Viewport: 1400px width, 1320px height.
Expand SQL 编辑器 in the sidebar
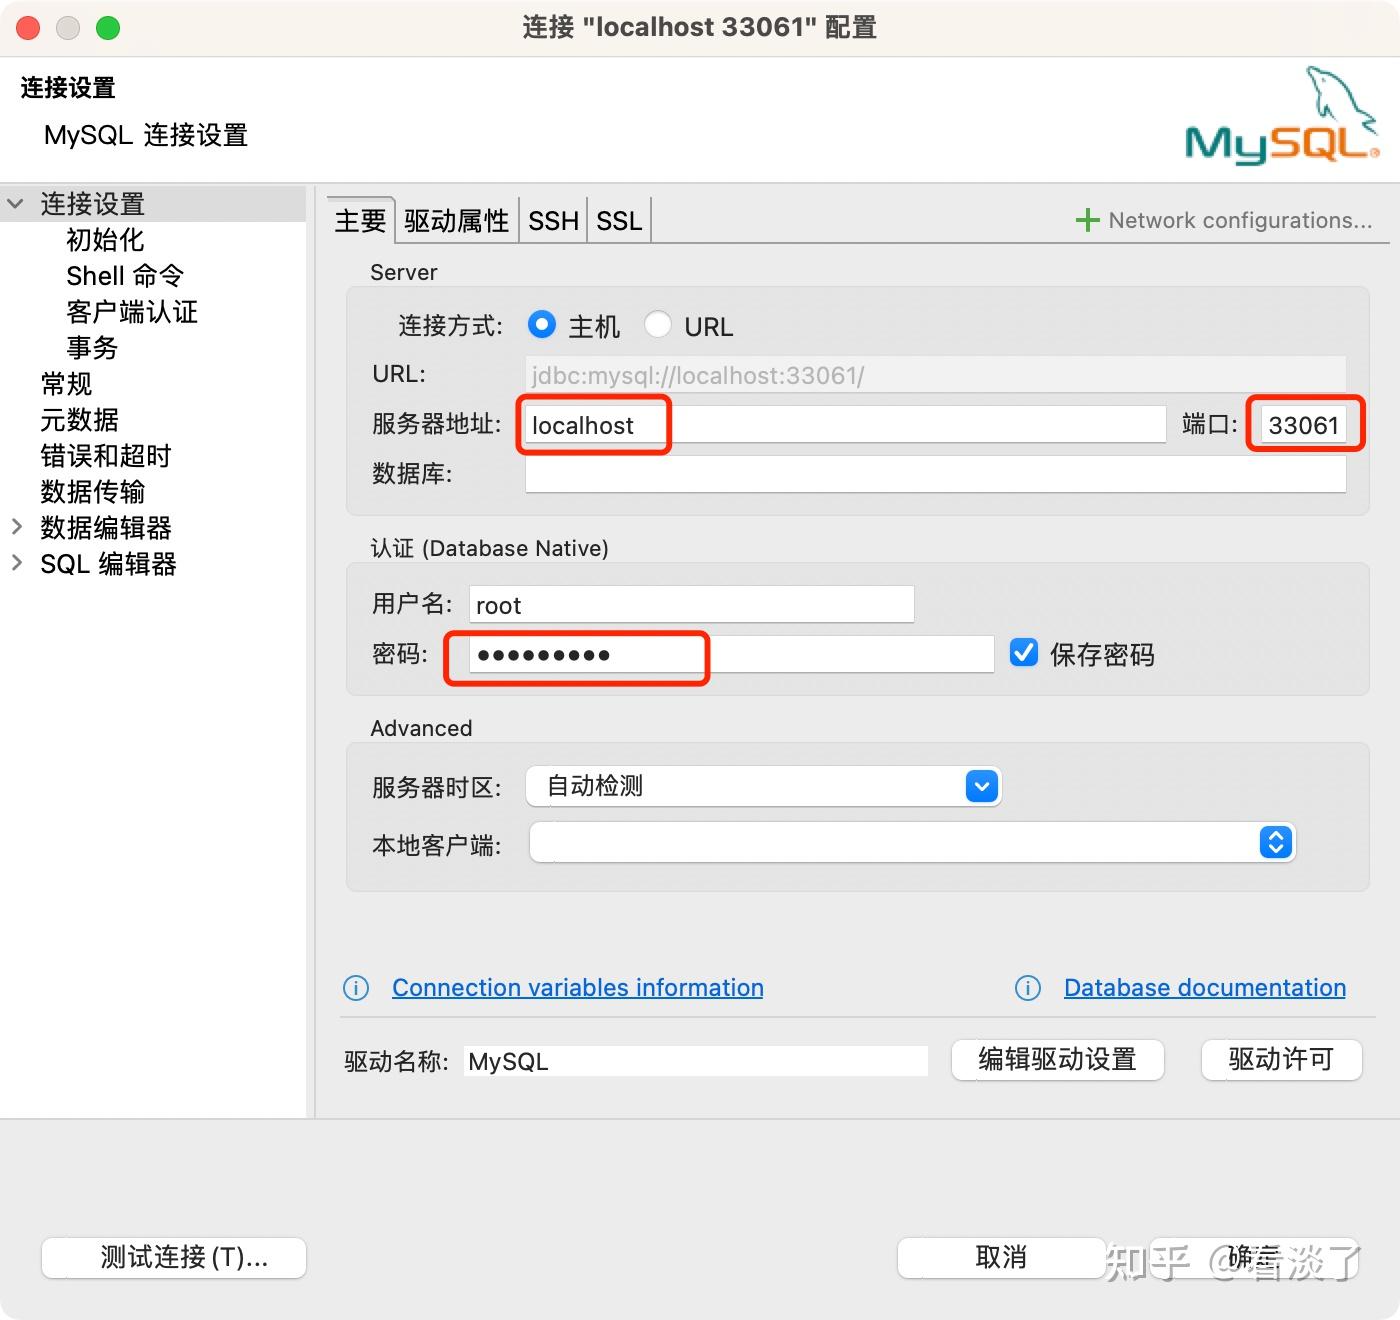click(x=17, y=563)
